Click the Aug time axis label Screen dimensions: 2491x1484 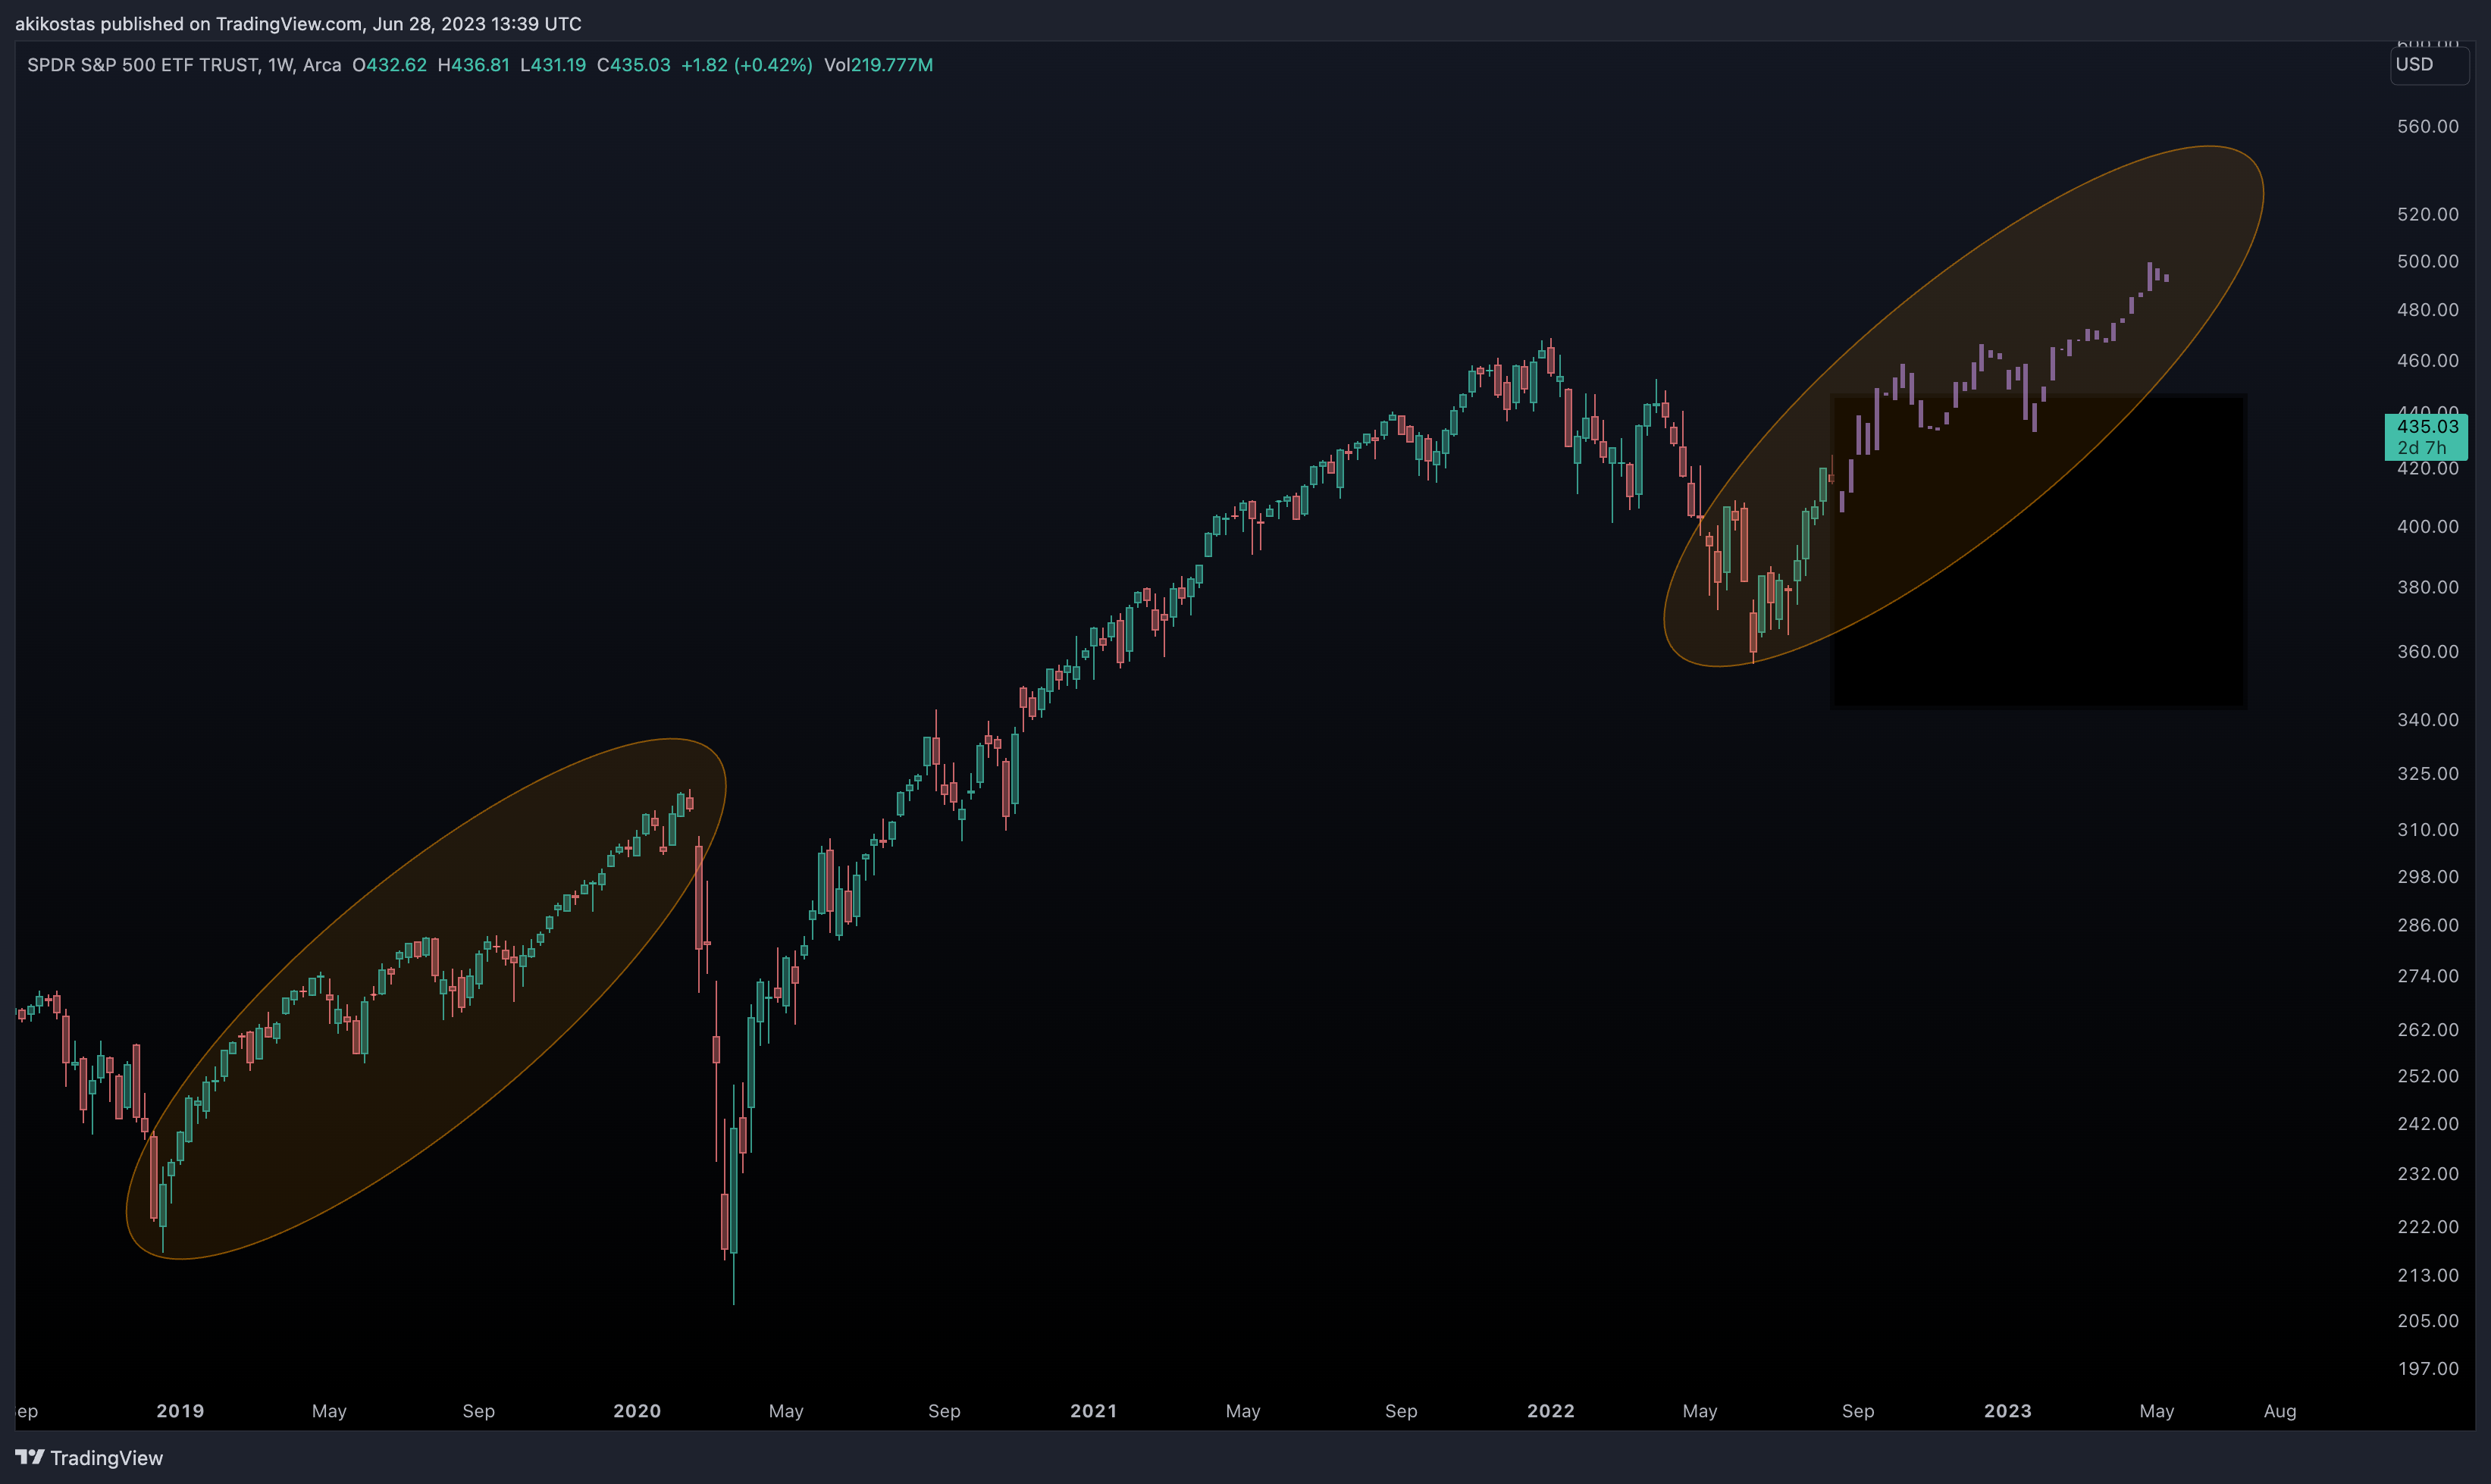[2280, 1411]
